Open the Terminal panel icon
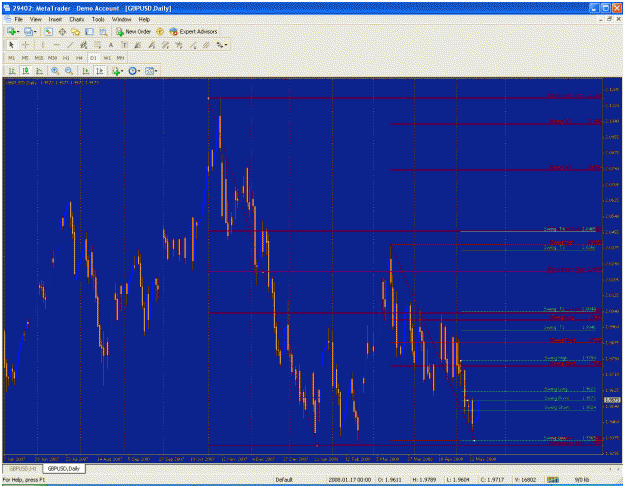 coord(89,31)
